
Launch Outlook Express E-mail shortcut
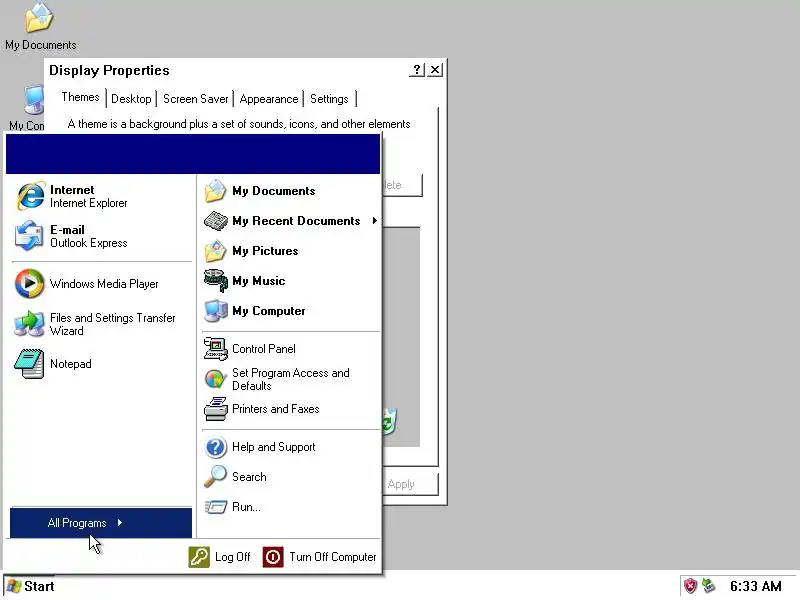101,236
